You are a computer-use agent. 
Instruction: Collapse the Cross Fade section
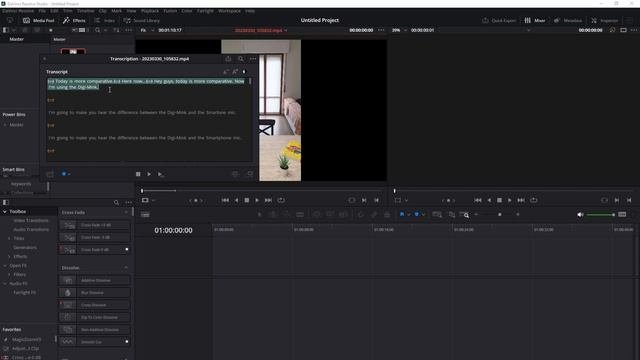[126, 213]
